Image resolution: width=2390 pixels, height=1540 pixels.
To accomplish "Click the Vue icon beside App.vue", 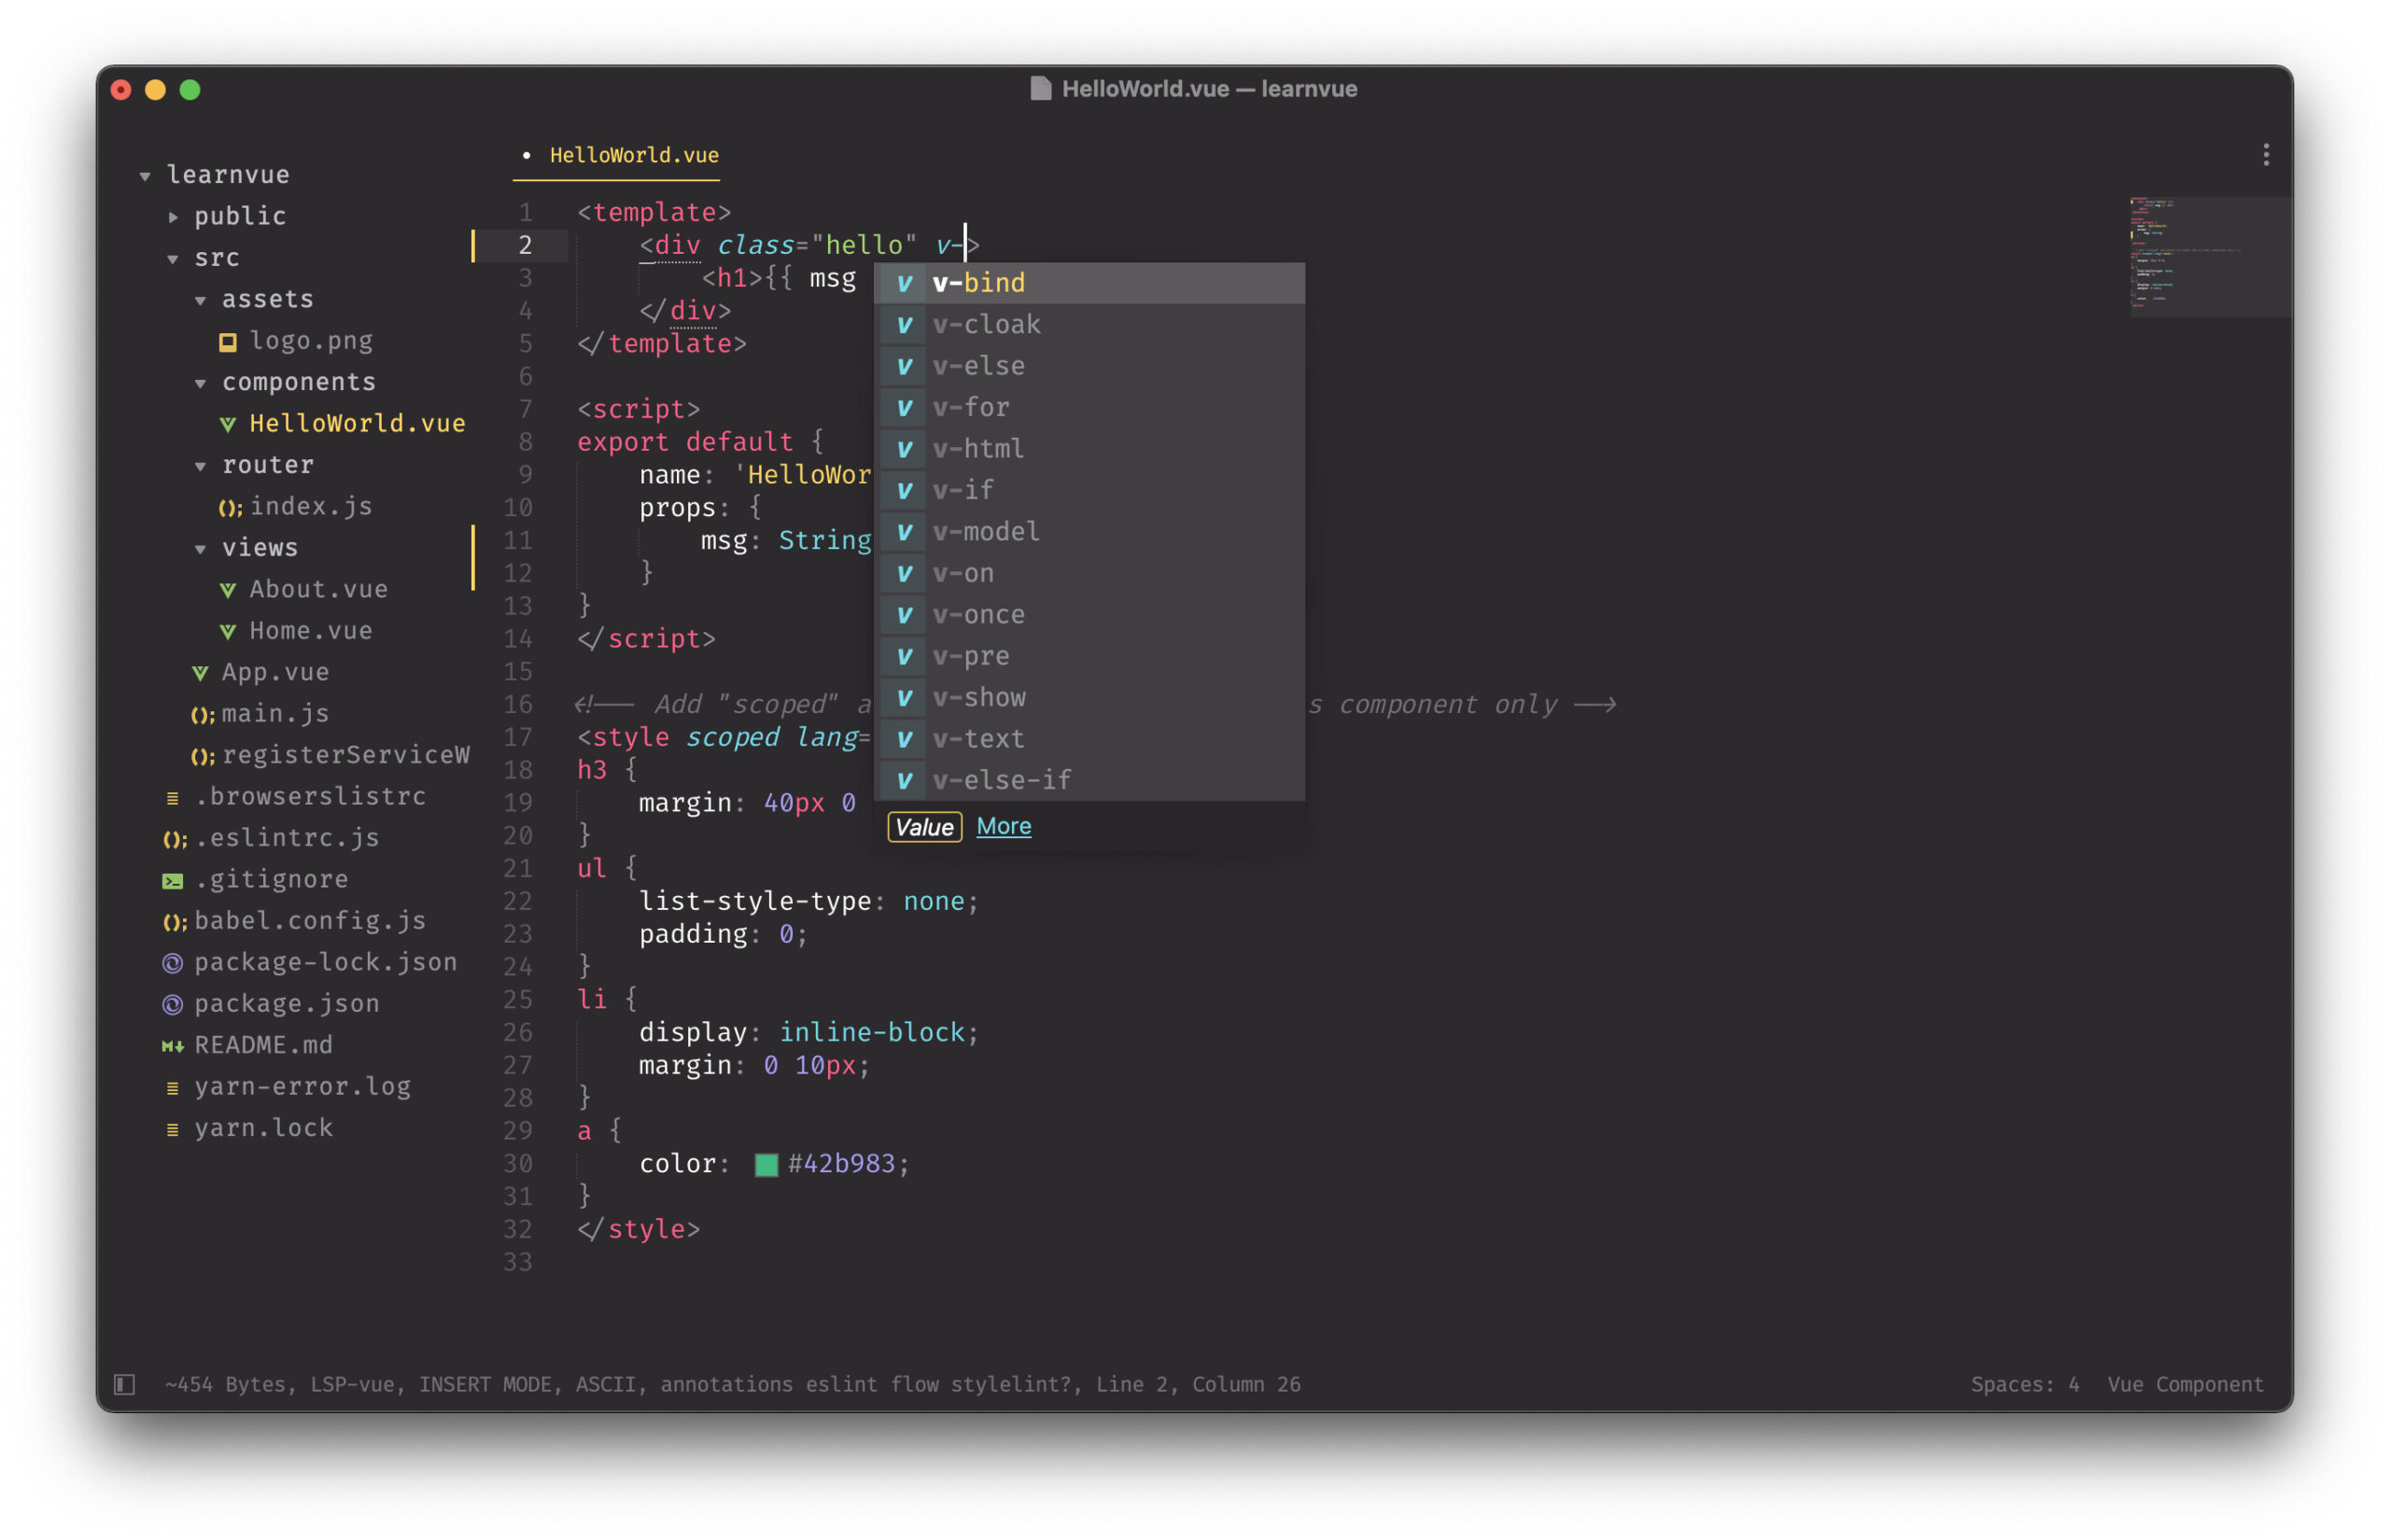I will point(200,673).
